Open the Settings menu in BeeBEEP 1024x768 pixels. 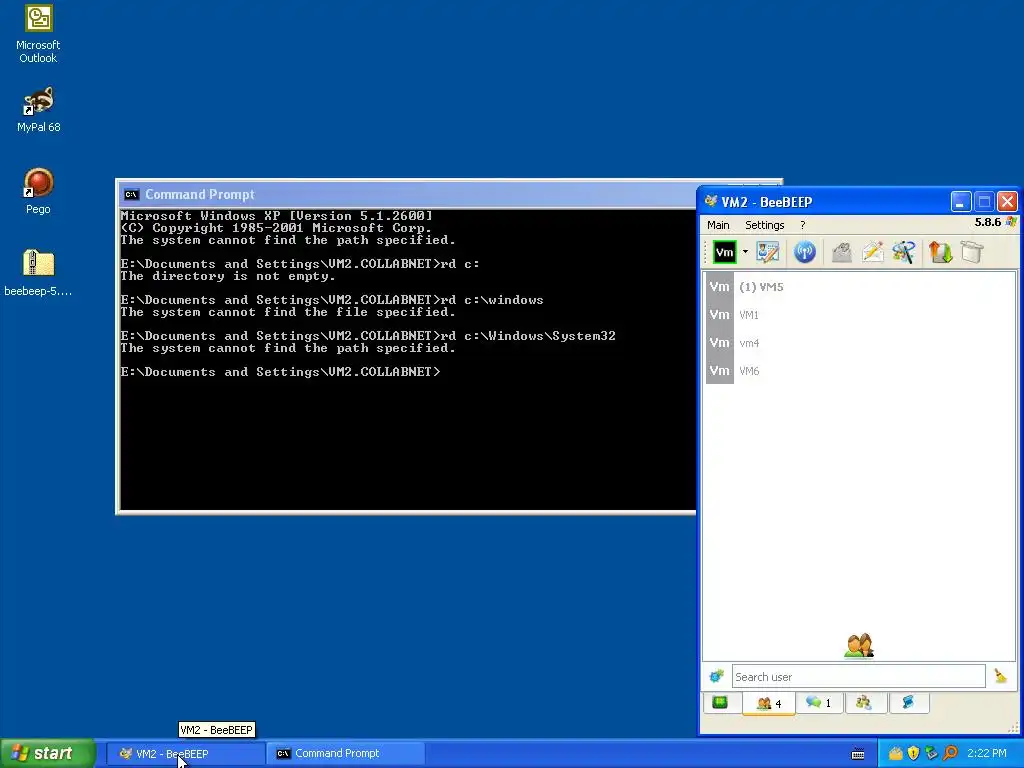coord(765,225)
